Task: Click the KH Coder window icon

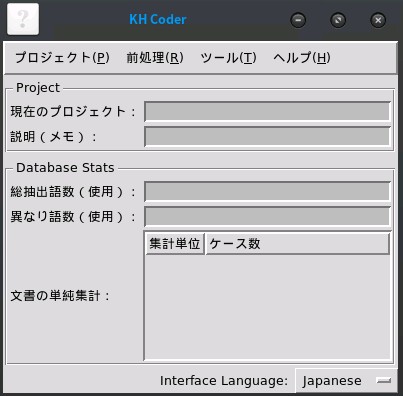Action: click(x=23, y=19)
